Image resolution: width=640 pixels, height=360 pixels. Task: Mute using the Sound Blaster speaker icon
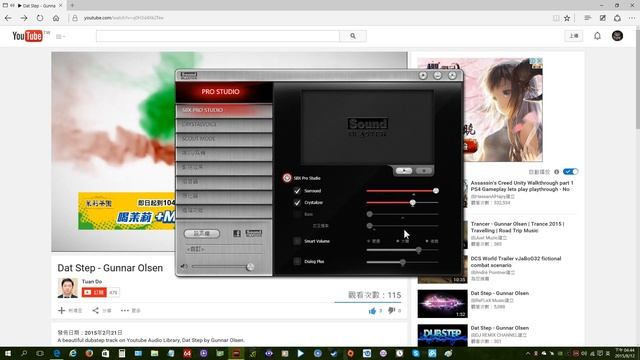(x=184, y=267)
